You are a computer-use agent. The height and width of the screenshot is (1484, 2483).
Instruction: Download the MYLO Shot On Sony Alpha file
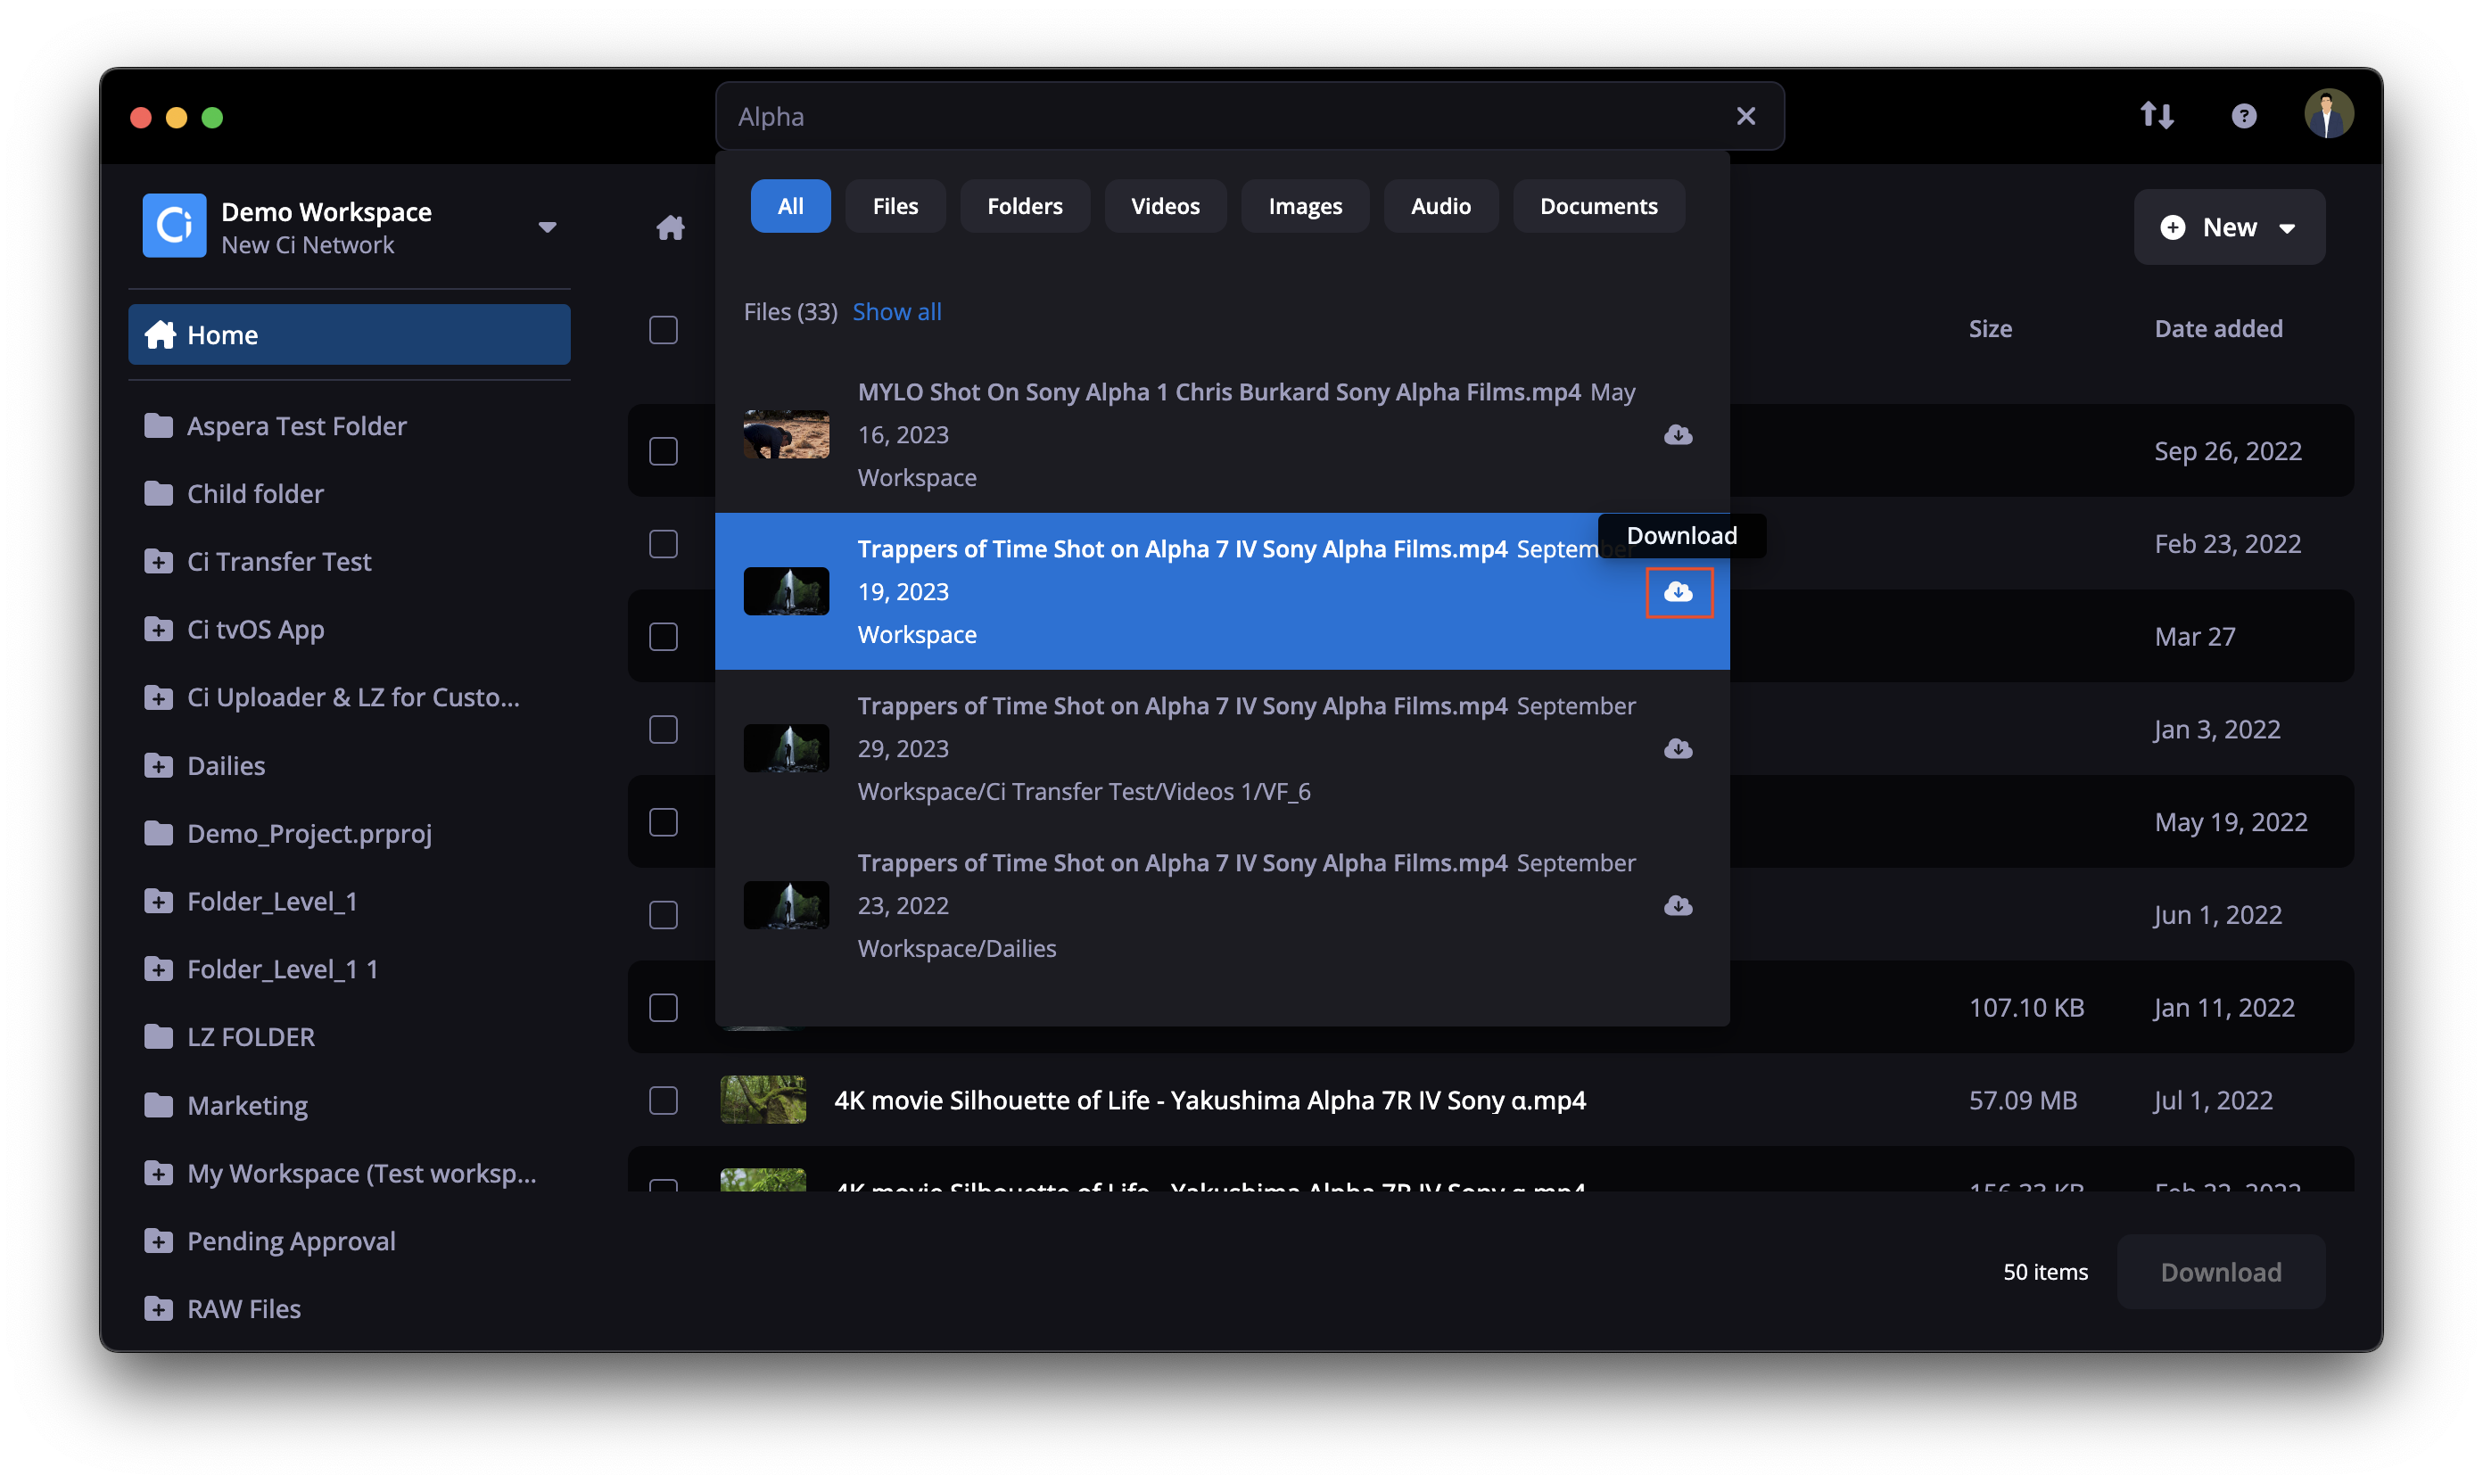click(x=1677, y=435)
